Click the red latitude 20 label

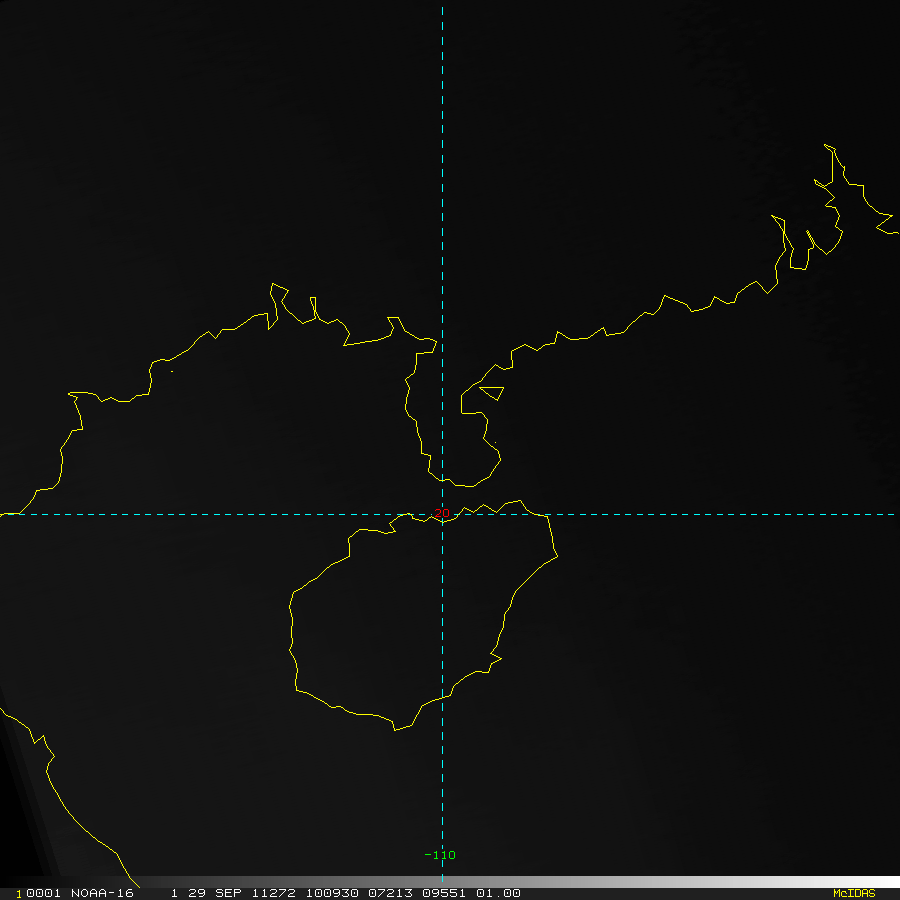tap(442, 513)
